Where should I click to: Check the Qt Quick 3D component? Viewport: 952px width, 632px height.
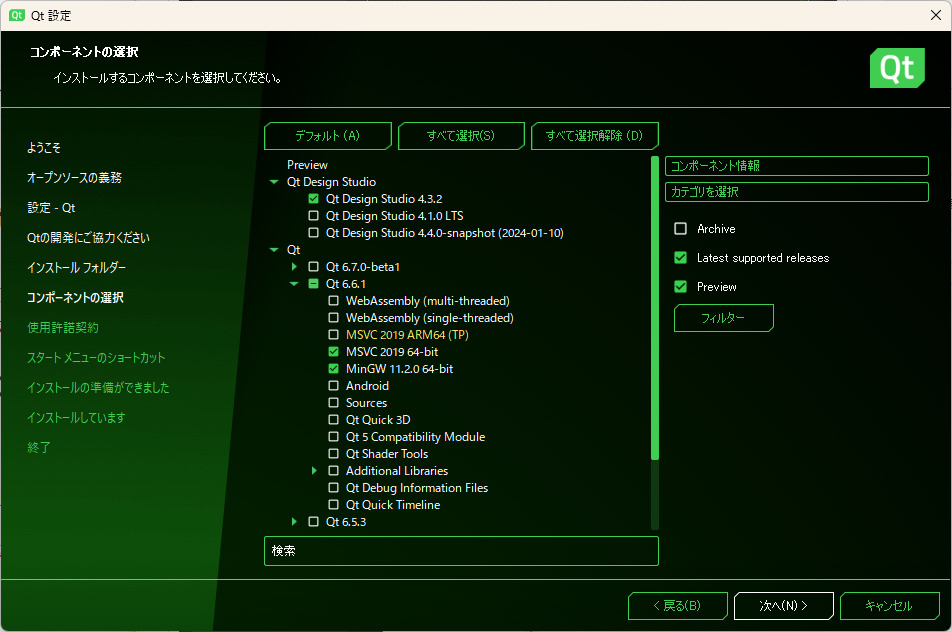(x=334, y=419)
